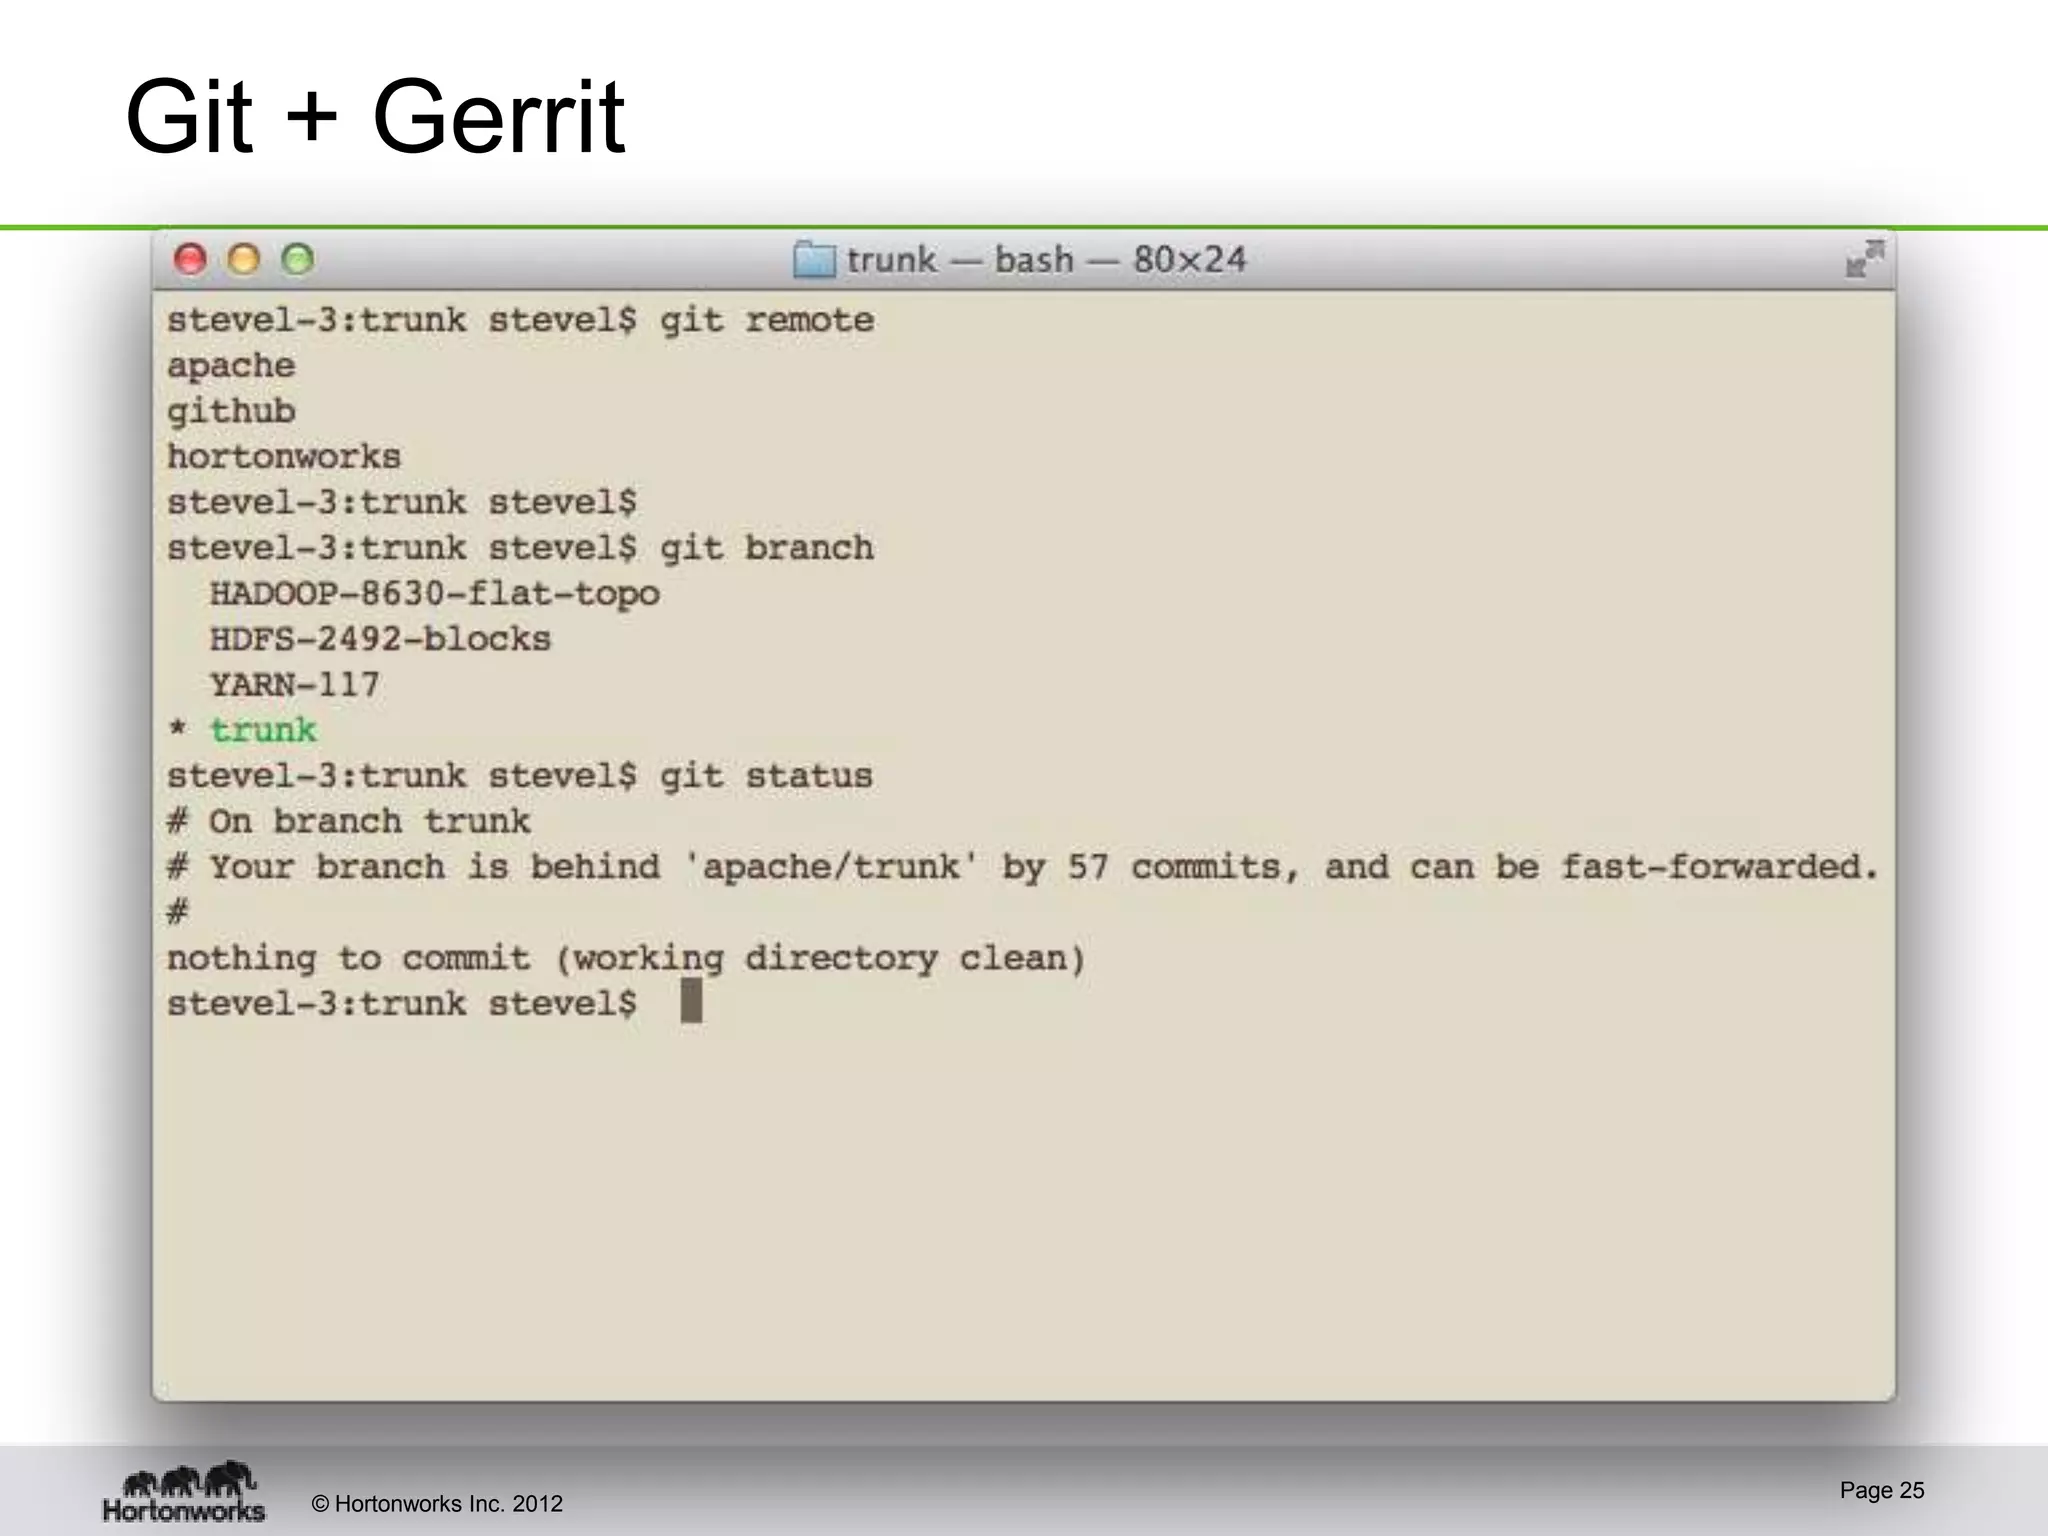The height and width of the screenshot is (1536, 2048).
Task: Click the green zoom button of terminal
Action: pos(297,260)
